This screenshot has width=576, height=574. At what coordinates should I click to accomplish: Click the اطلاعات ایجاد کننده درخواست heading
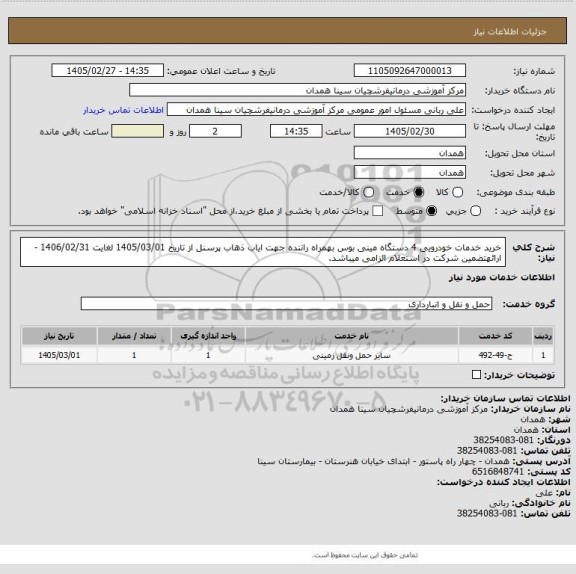click(504, 482)
